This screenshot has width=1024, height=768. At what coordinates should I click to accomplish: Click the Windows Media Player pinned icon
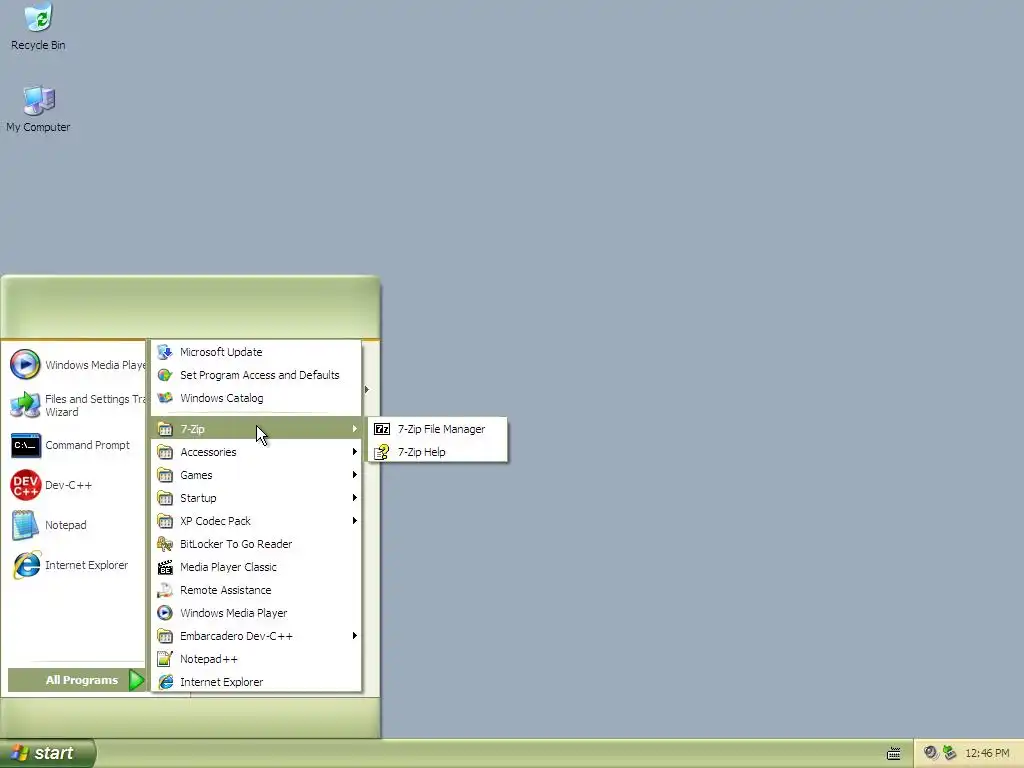click(x=25, y=364)
